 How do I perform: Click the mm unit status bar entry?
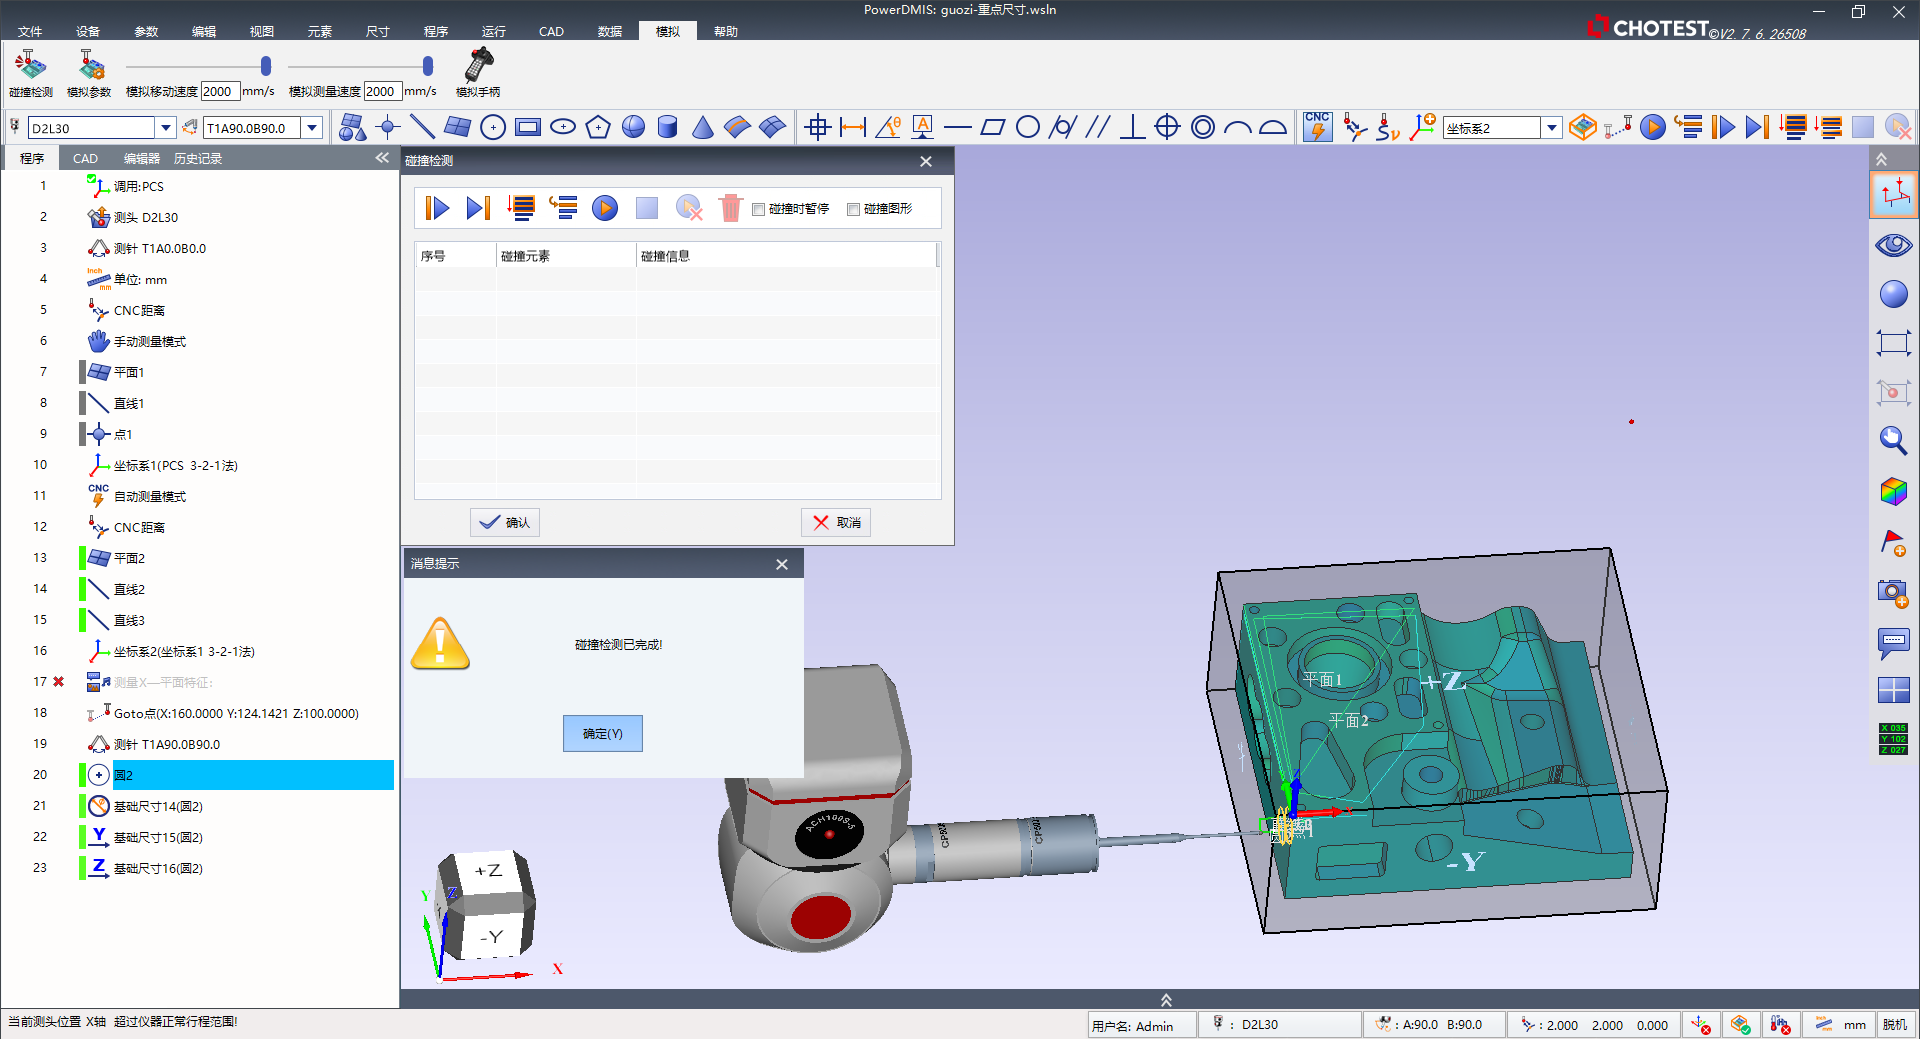[1841, 1025]
